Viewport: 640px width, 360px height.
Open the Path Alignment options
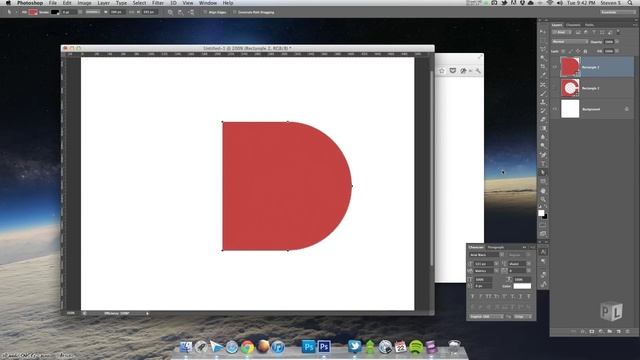point(180,12)
